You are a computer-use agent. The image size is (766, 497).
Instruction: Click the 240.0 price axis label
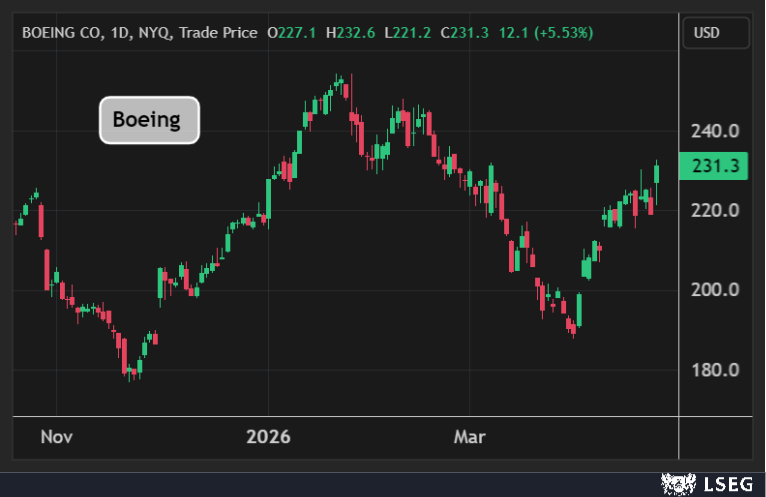point(714,131)
